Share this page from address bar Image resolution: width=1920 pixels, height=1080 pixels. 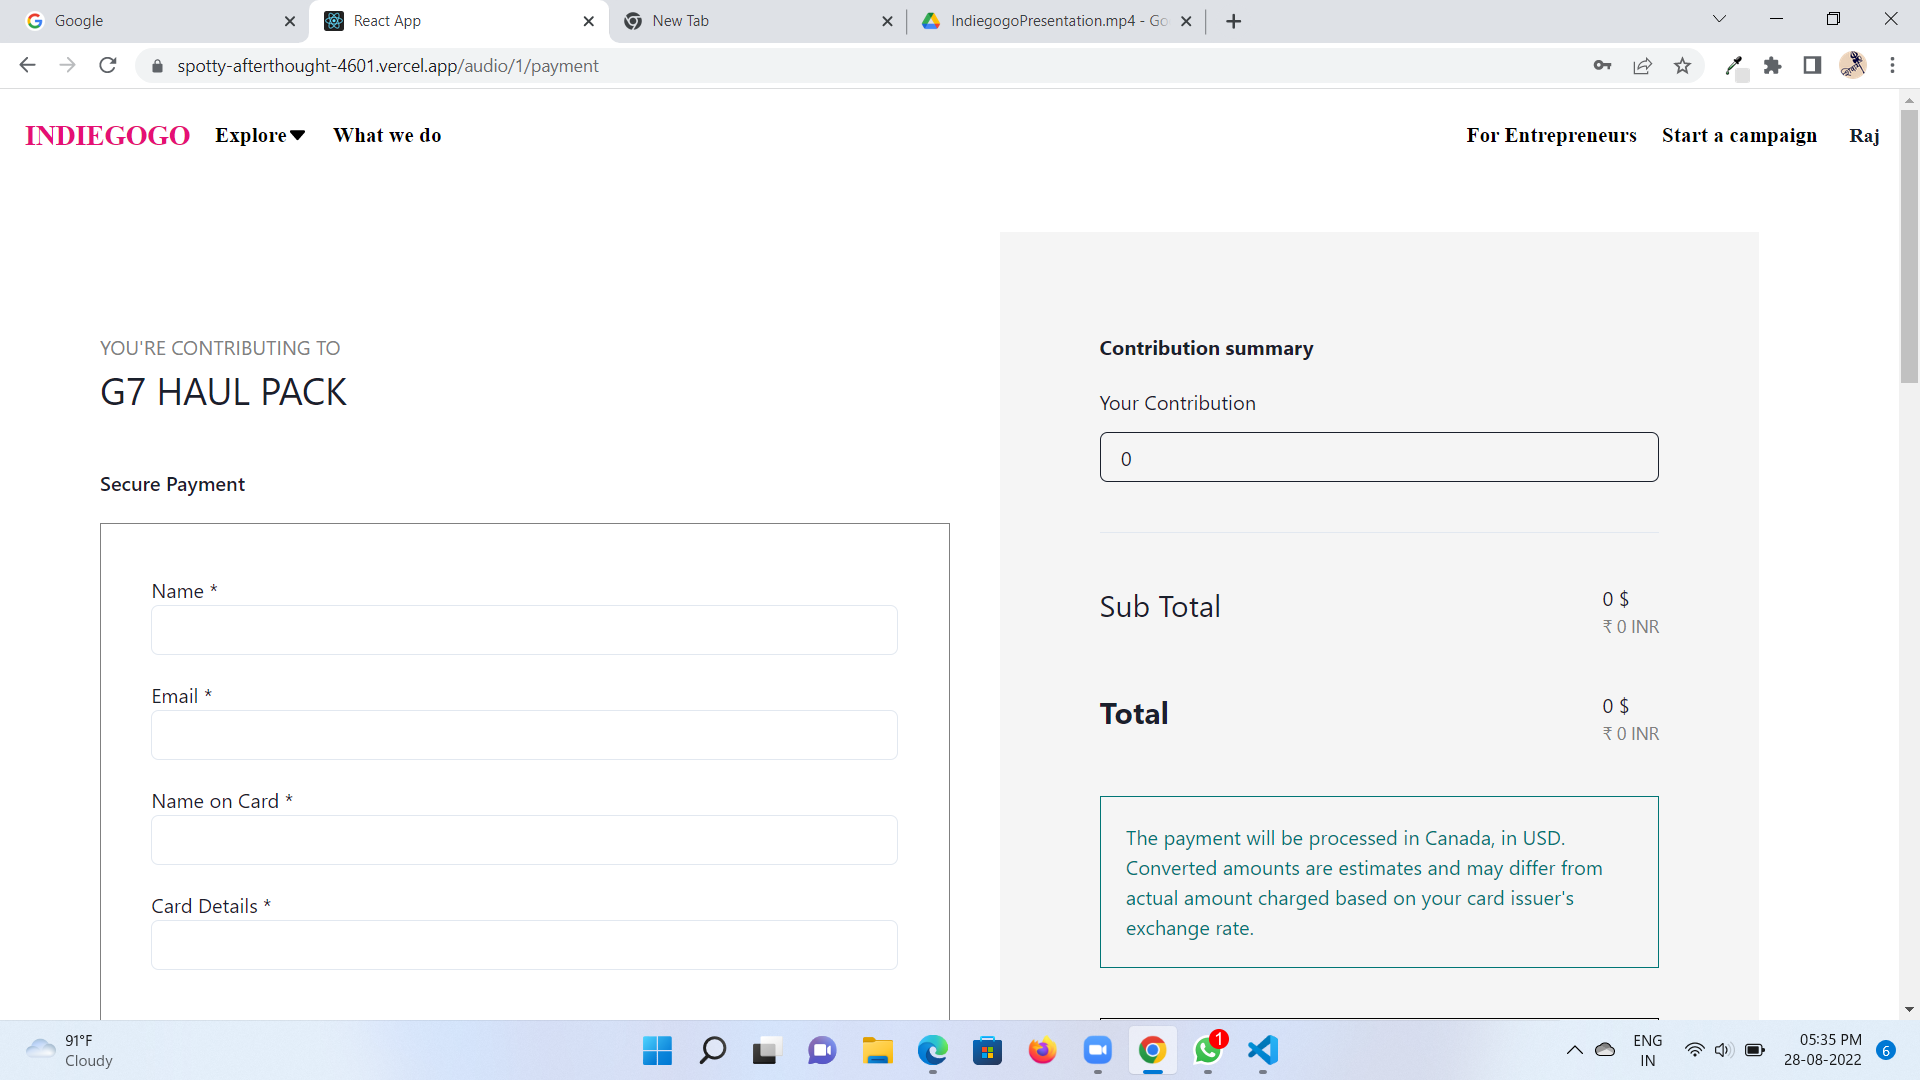point(1642,65)
